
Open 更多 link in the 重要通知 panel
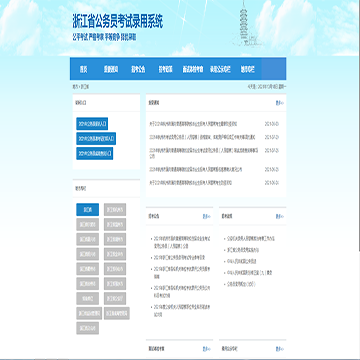tap(280, 103)
